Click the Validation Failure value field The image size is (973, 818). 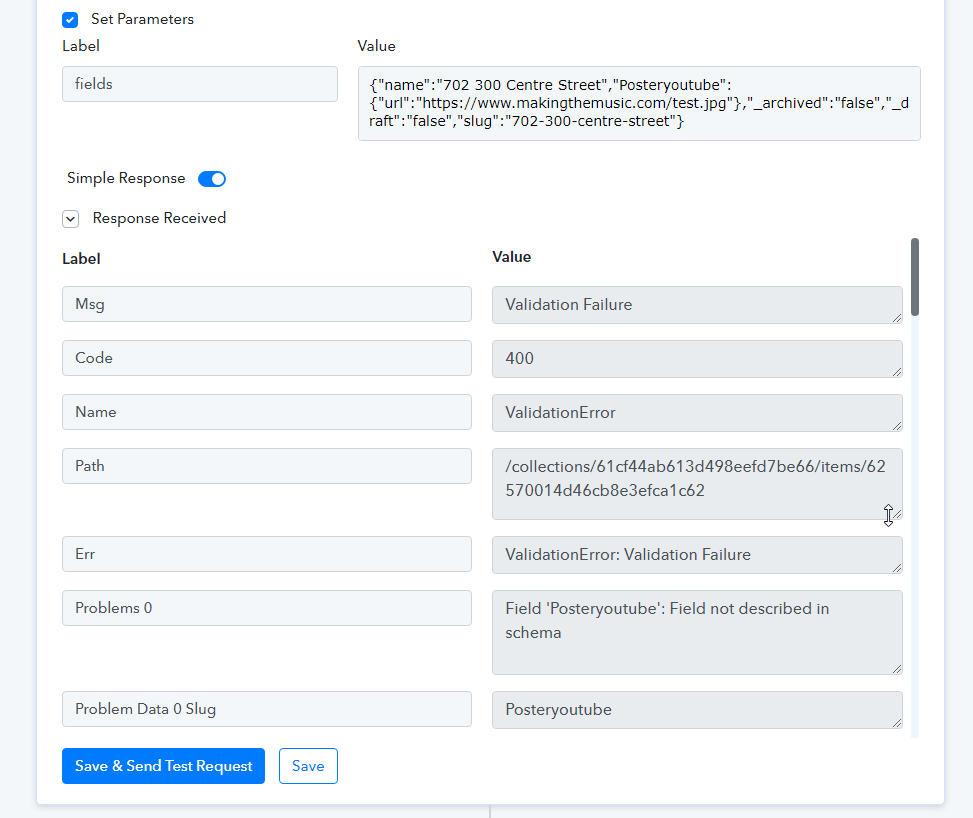[x=697, y=305]
